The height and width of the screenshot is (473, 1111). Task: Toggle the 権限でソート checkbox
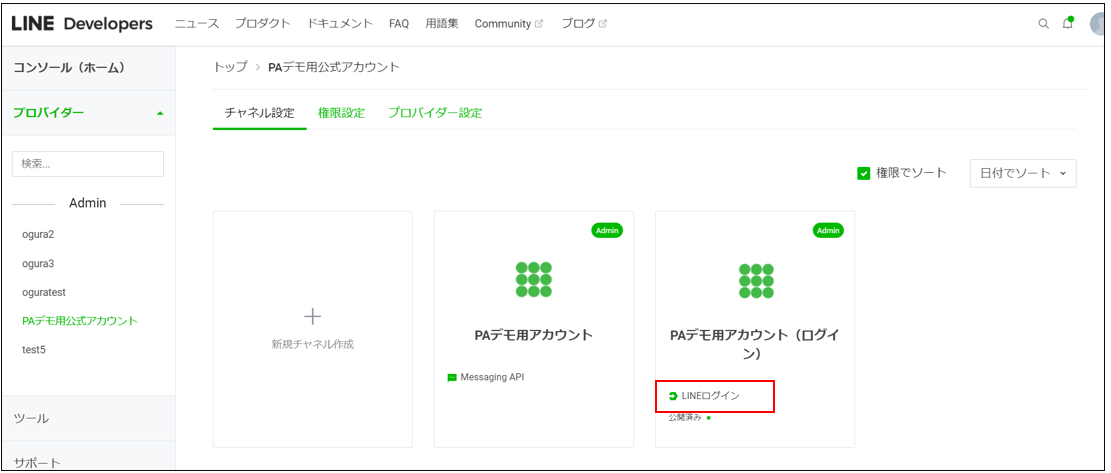tap(863, 173)
